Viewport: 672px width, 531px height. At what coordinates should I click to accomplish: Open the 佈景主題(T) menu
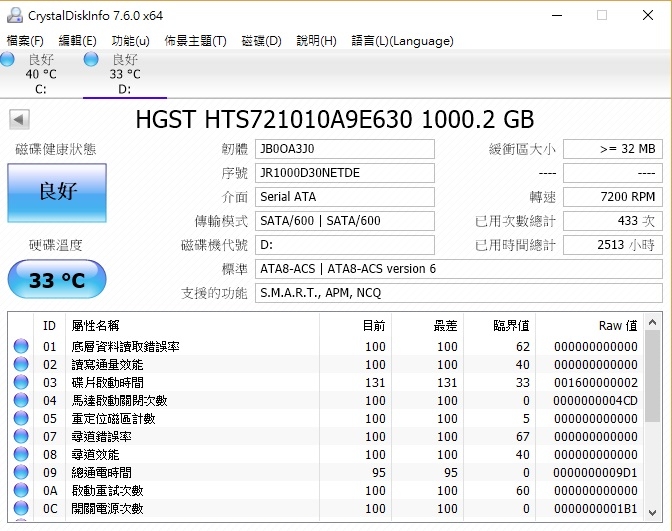point(195,41)
